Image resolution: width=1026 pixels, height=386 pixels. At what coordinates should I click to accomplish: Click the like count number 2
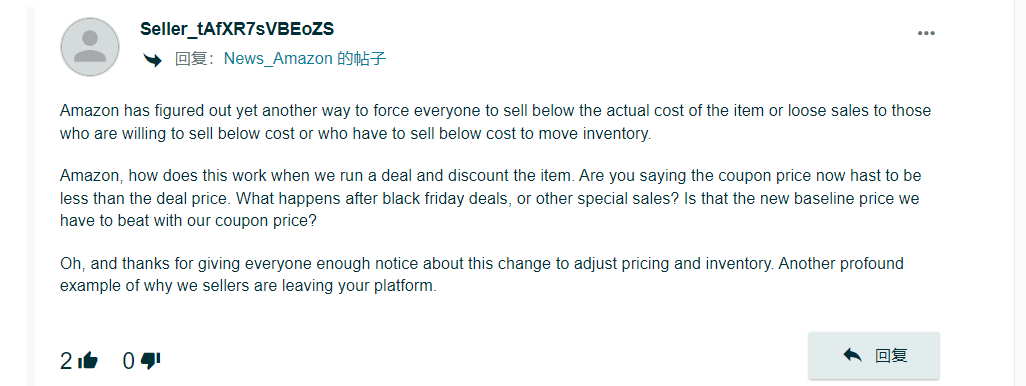65,361
